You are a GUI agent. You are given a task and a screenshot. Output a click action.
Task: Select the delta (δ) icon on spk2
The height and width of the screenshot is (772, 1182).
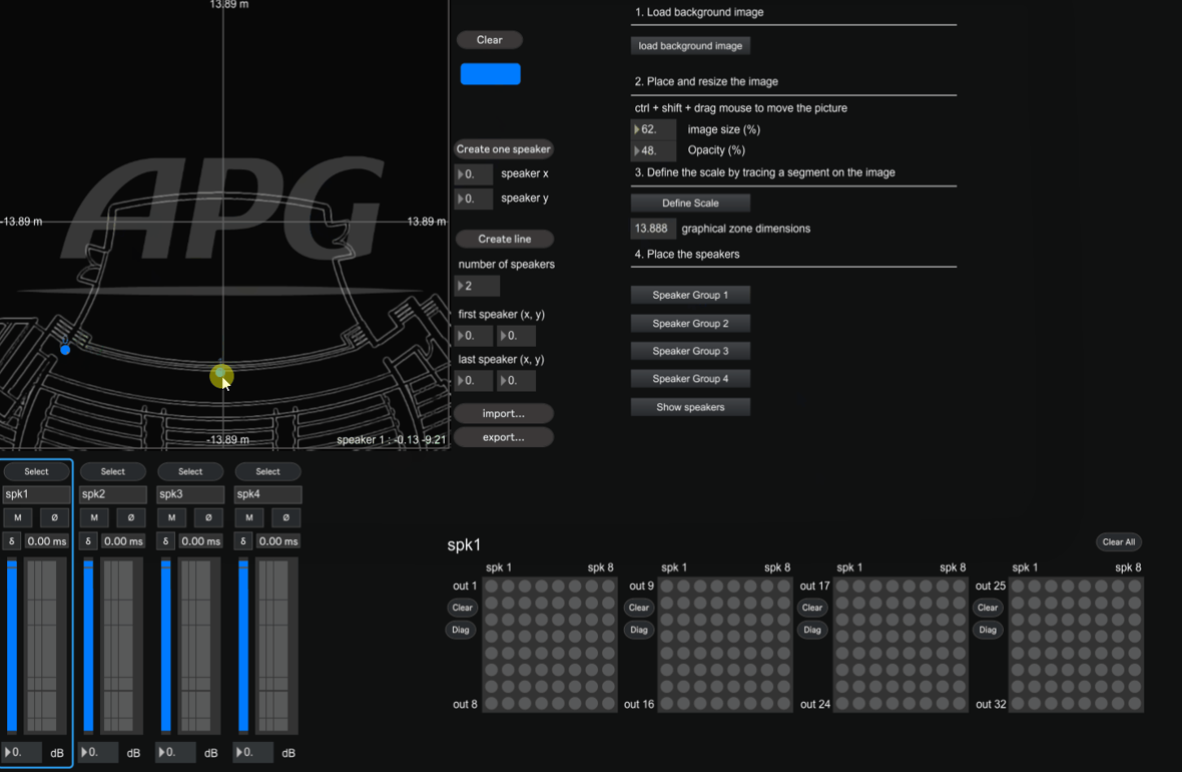pyautogui.click(x=87, y=541)
